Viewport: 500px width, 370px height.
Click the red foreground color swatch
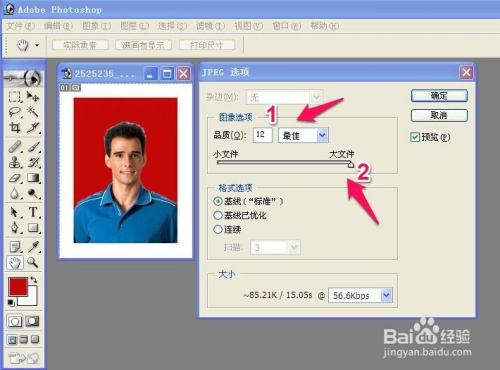pos(18,287)
